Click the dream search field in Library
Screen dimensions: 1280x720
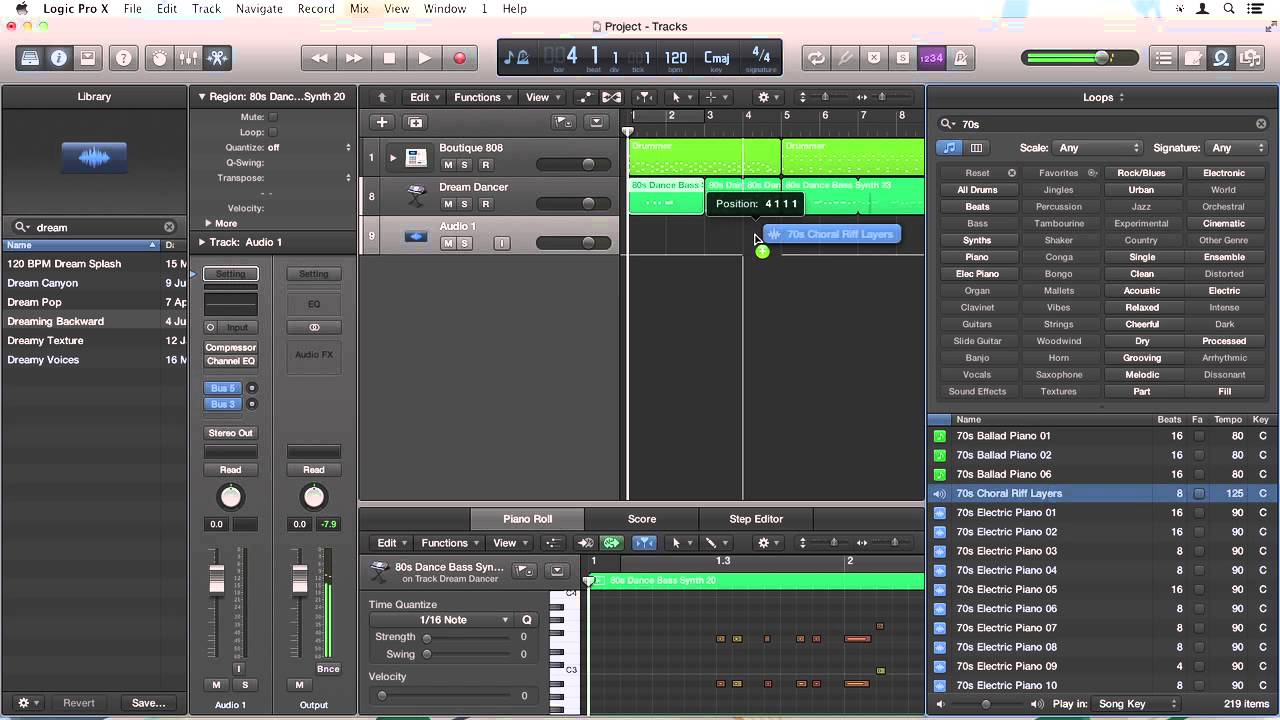point(95,227)
